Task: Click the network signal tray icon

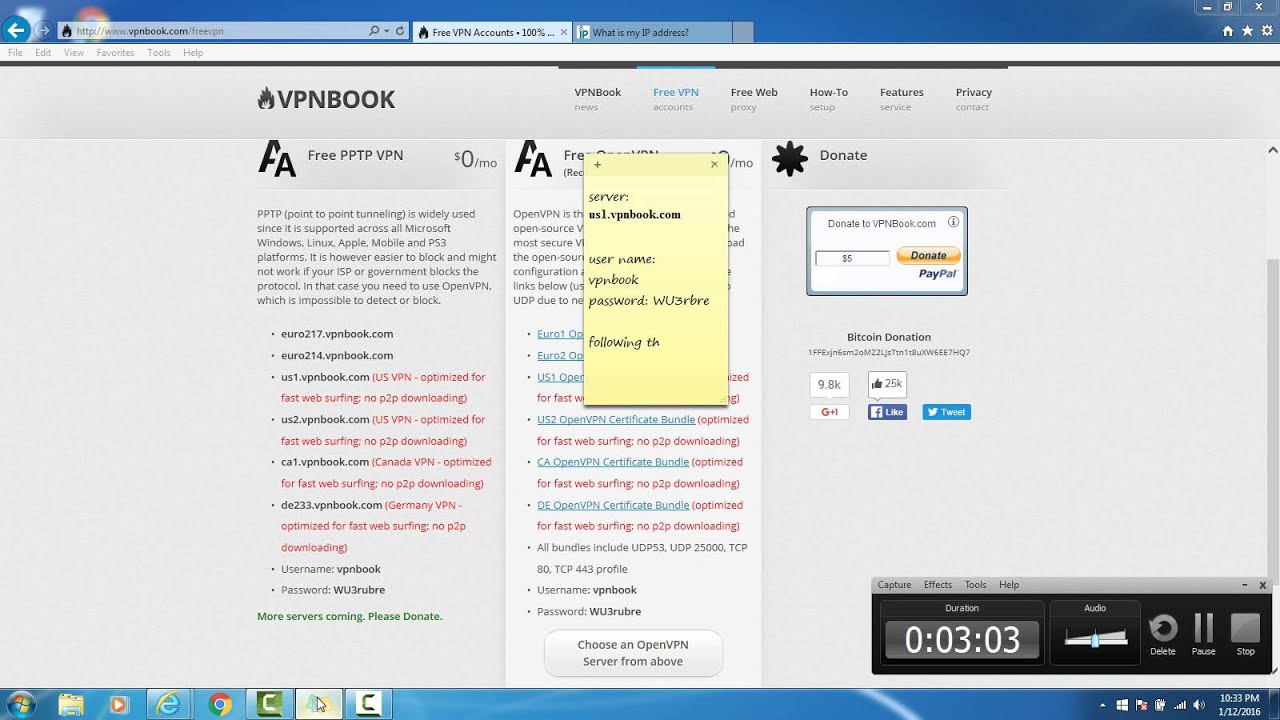Action: pos(1179,705)
